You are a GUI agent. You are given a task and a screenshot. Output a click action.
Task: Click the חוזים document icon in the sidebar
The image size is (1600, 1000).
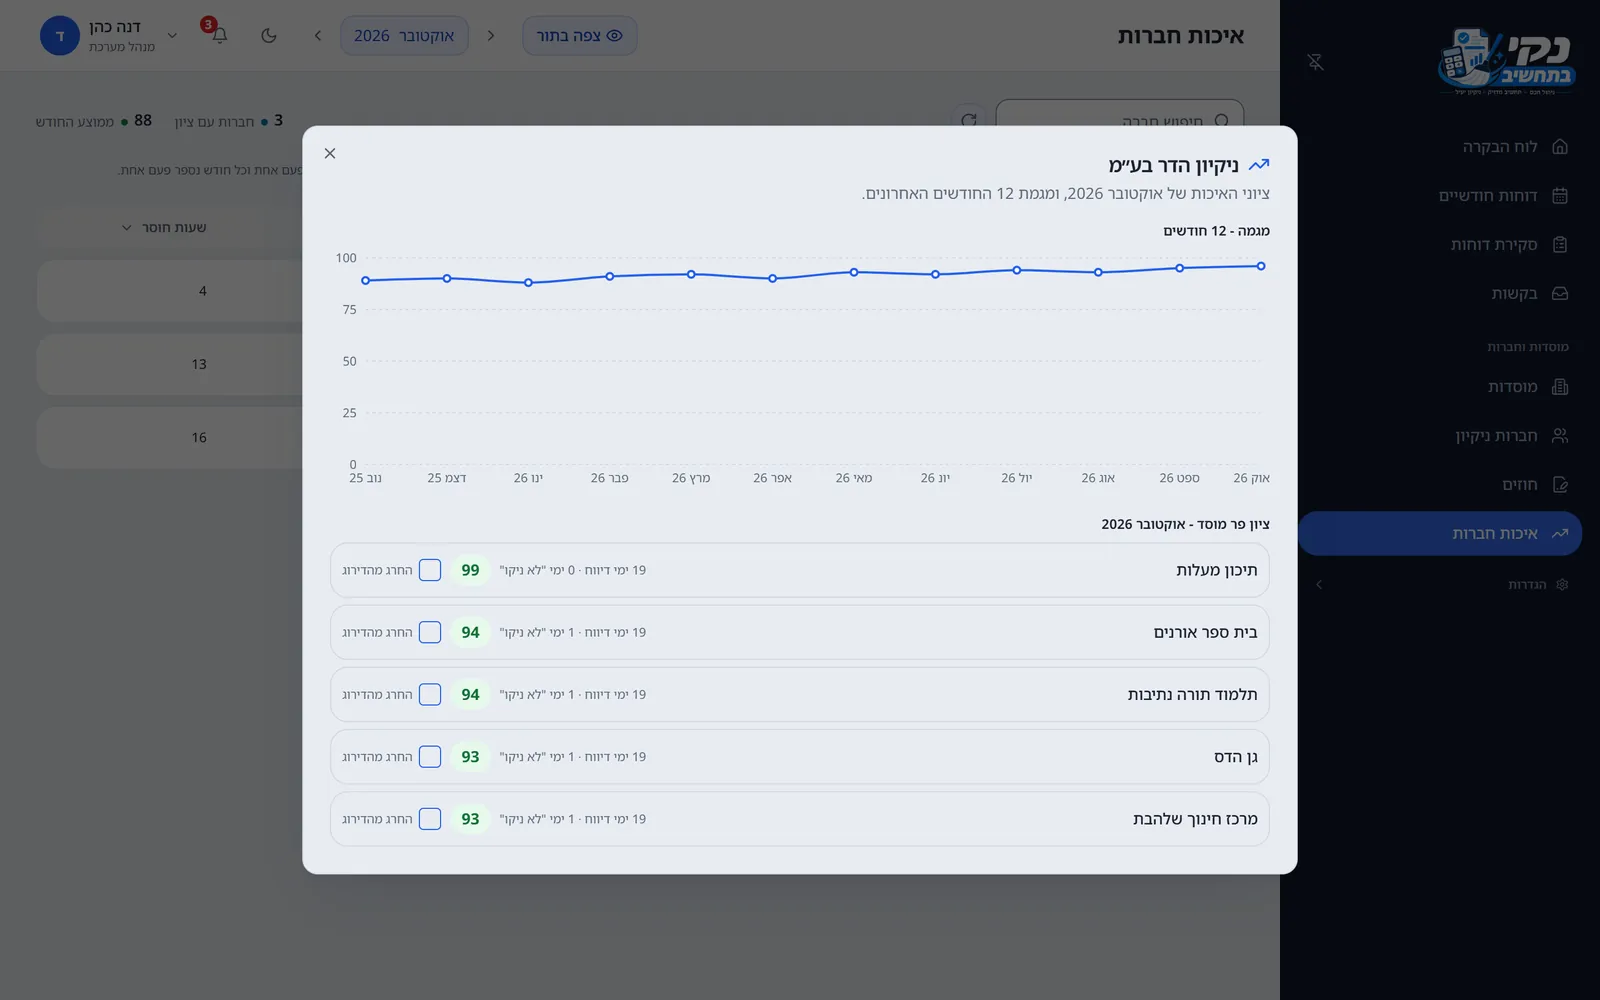coord(1560,485)
